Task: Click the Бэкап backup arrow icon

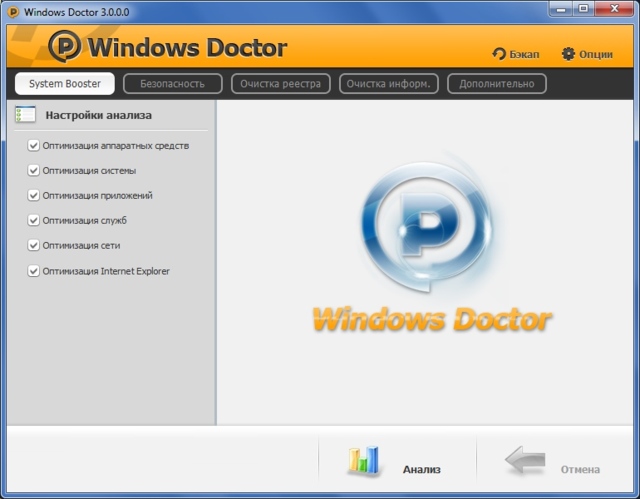Action: click(499, 54)
